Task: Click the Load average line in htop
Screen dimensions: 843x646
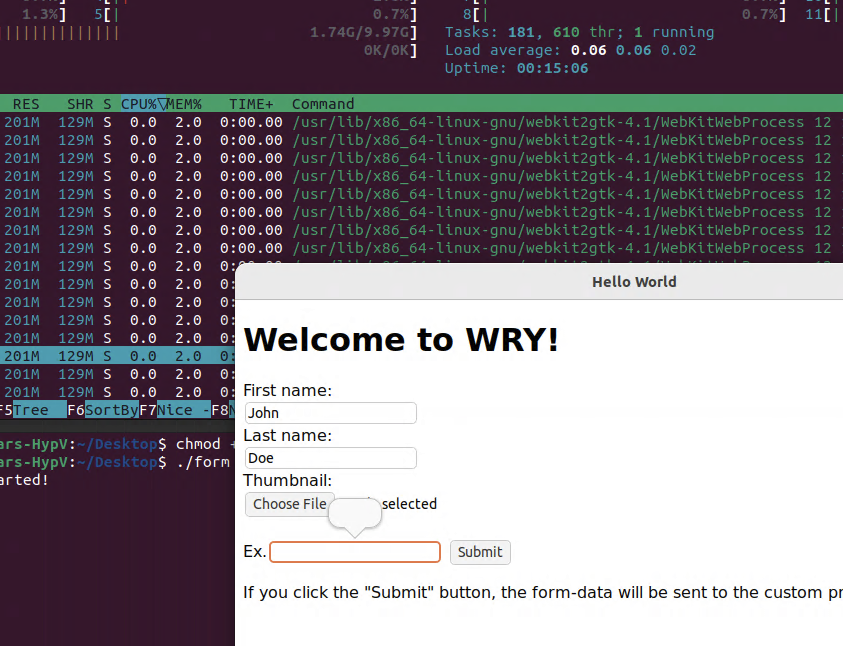Action: coord(570,50)
